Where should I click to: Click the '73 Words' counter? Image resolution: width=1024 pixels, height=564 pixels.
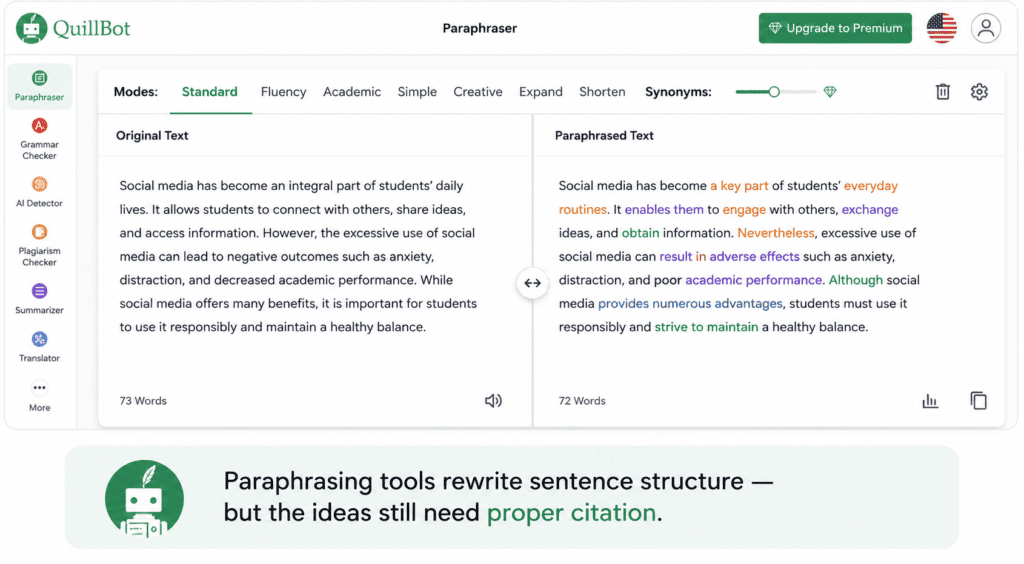coord(143,400)
